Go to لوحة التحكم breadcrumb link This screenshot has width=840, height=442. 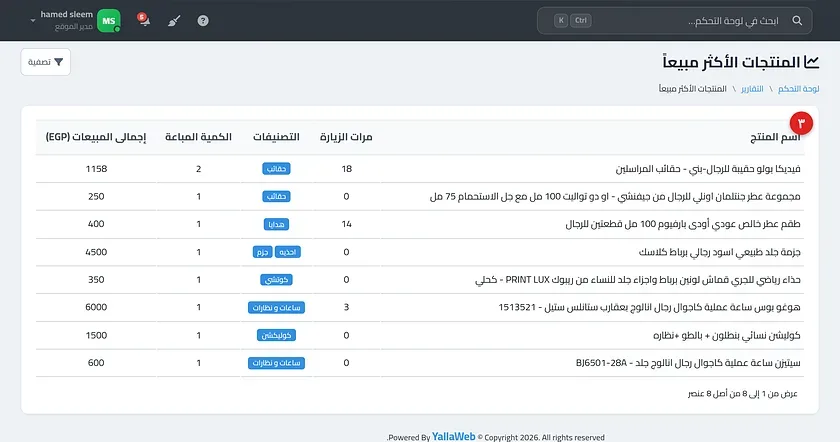[x=798, y=89]
